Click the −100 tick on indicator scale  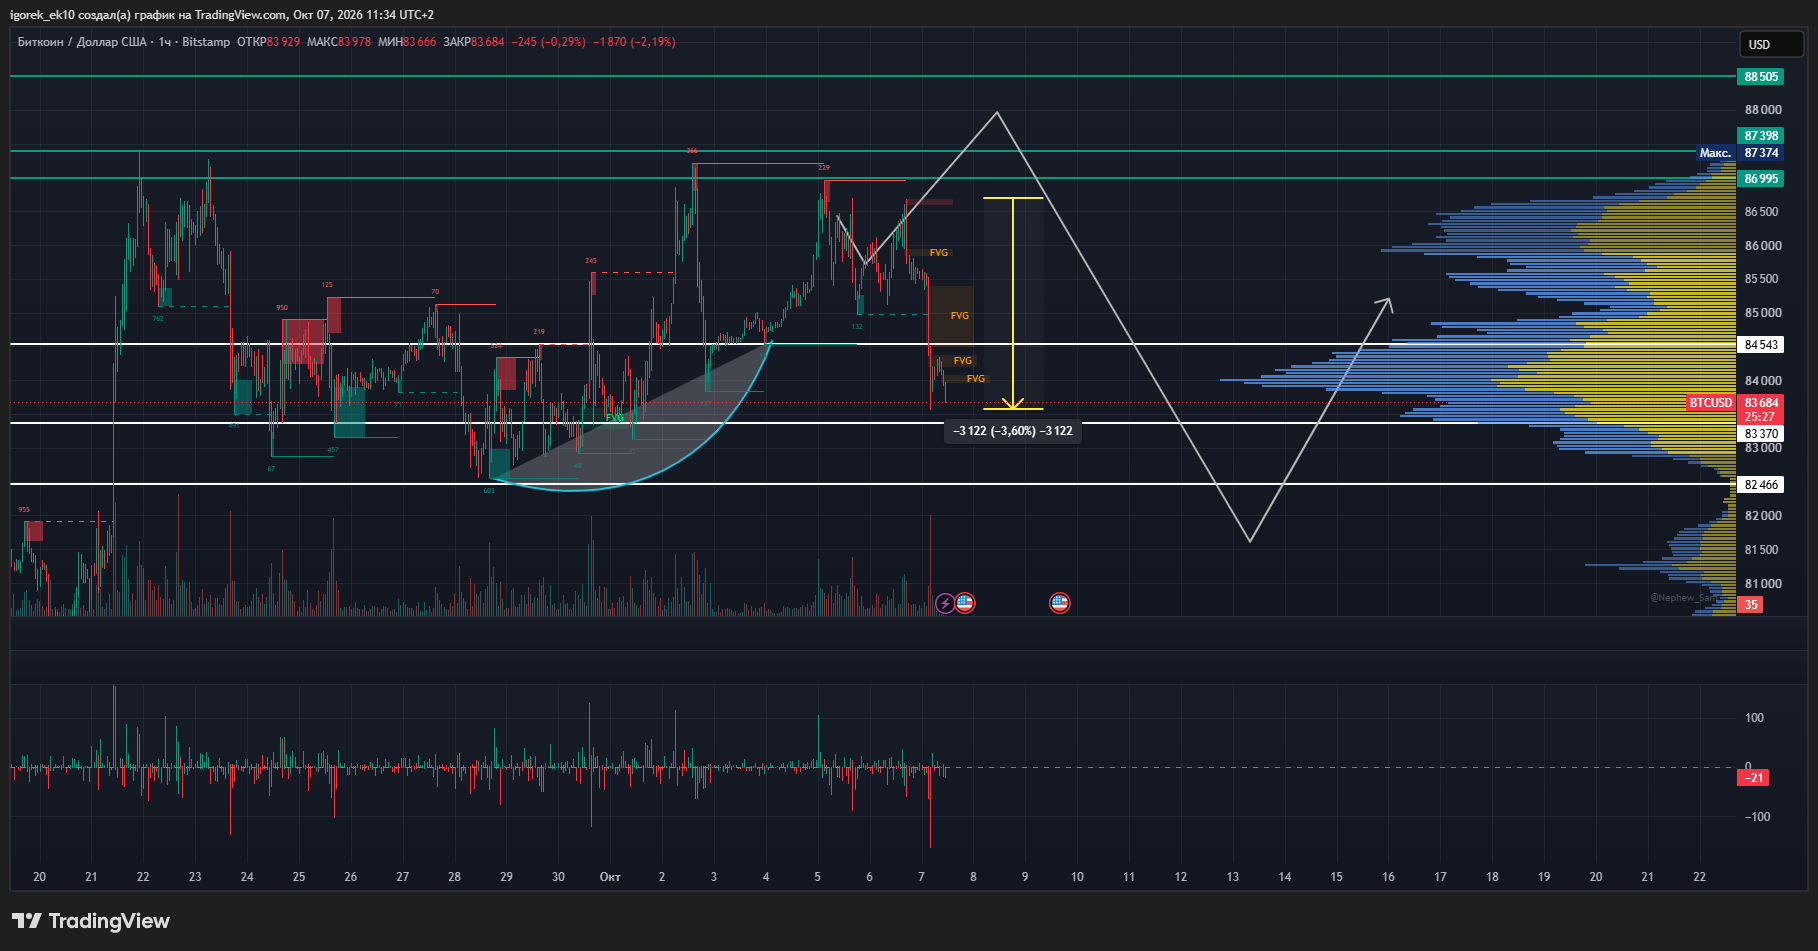click(x=1757, y=817)
